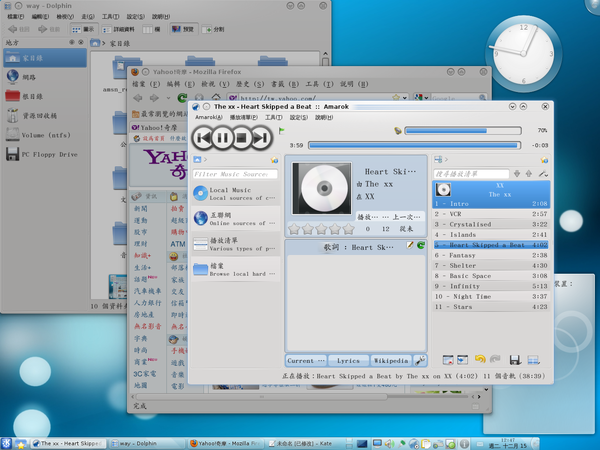Skip to next track in Amarok
The width and height of the screenshot is (600, 450).
(261, 137)
